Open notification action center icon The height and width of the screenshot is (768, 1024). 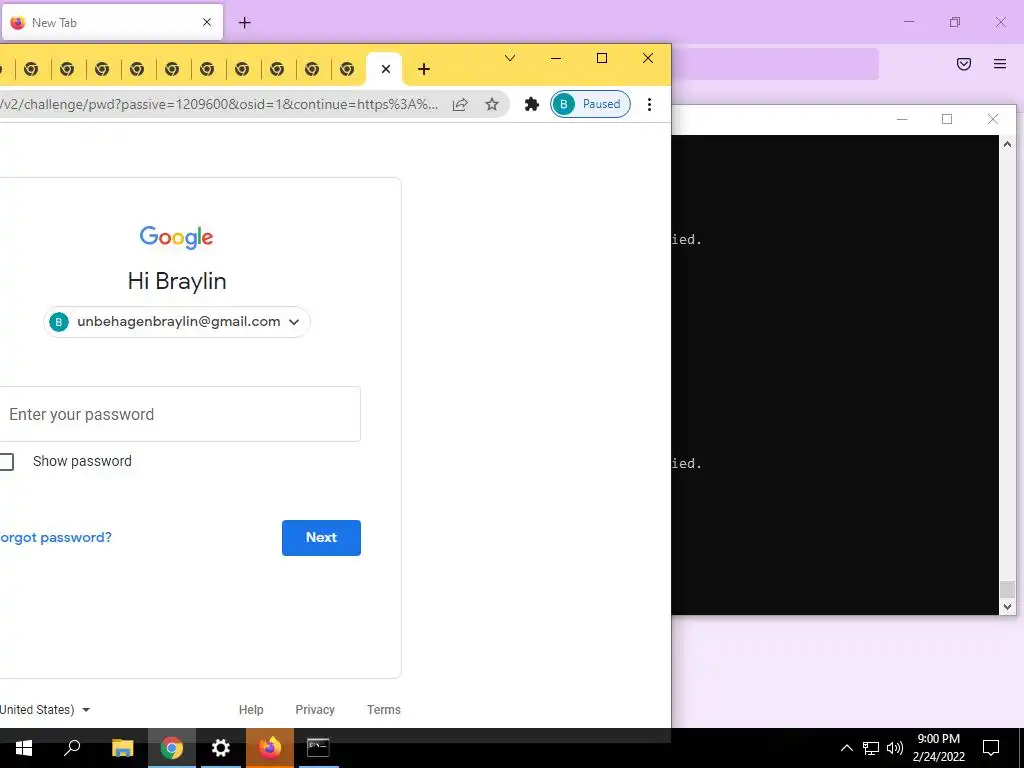pyautogui.click(x=991, y=748)
